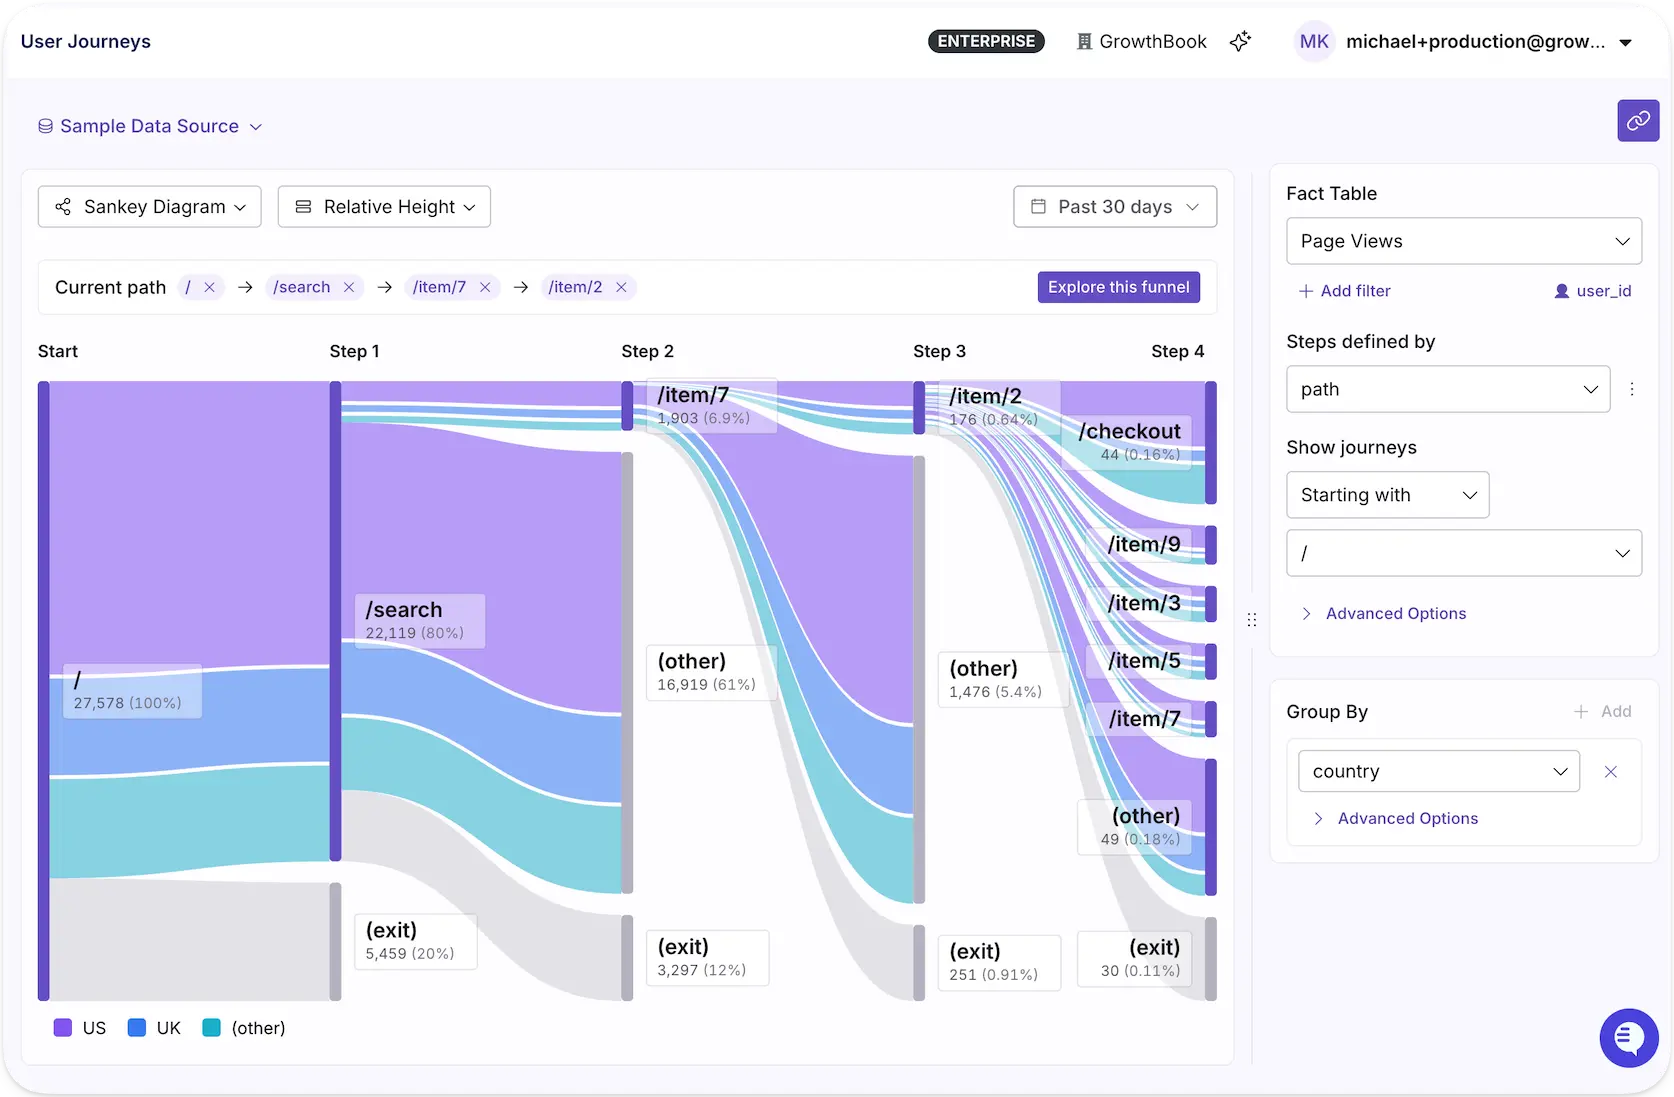The height and width of the screenshot is (1097, 1674).
Task: Click the US purple legend swatch
Action: point(63,1028)
